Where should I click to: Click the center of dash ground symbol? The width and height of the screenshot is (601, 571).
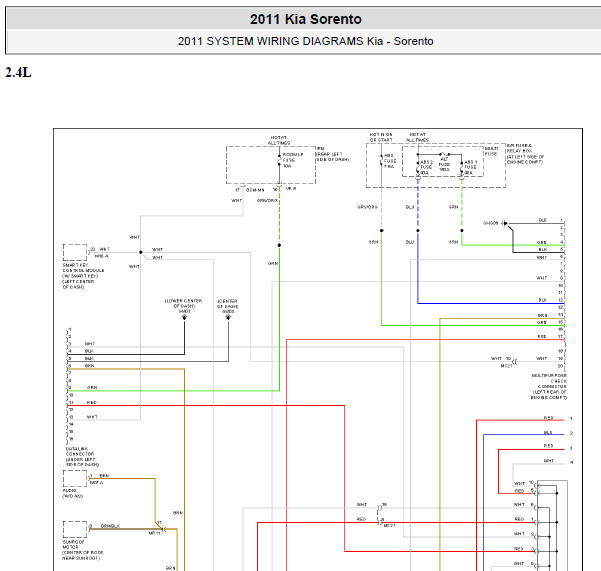point(228,317)
